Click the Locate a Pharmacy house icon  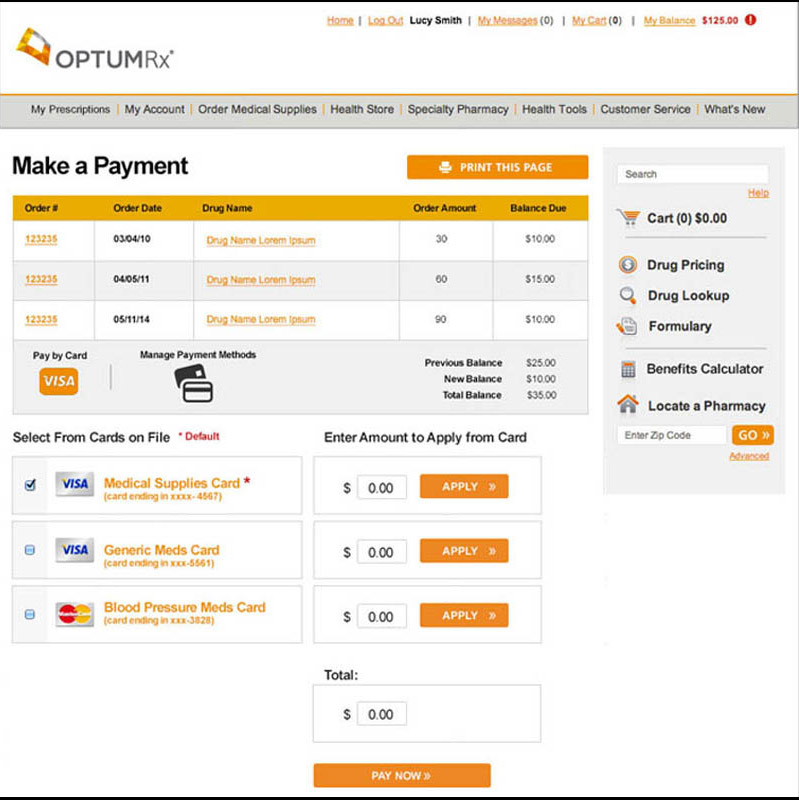pos(628,405)
